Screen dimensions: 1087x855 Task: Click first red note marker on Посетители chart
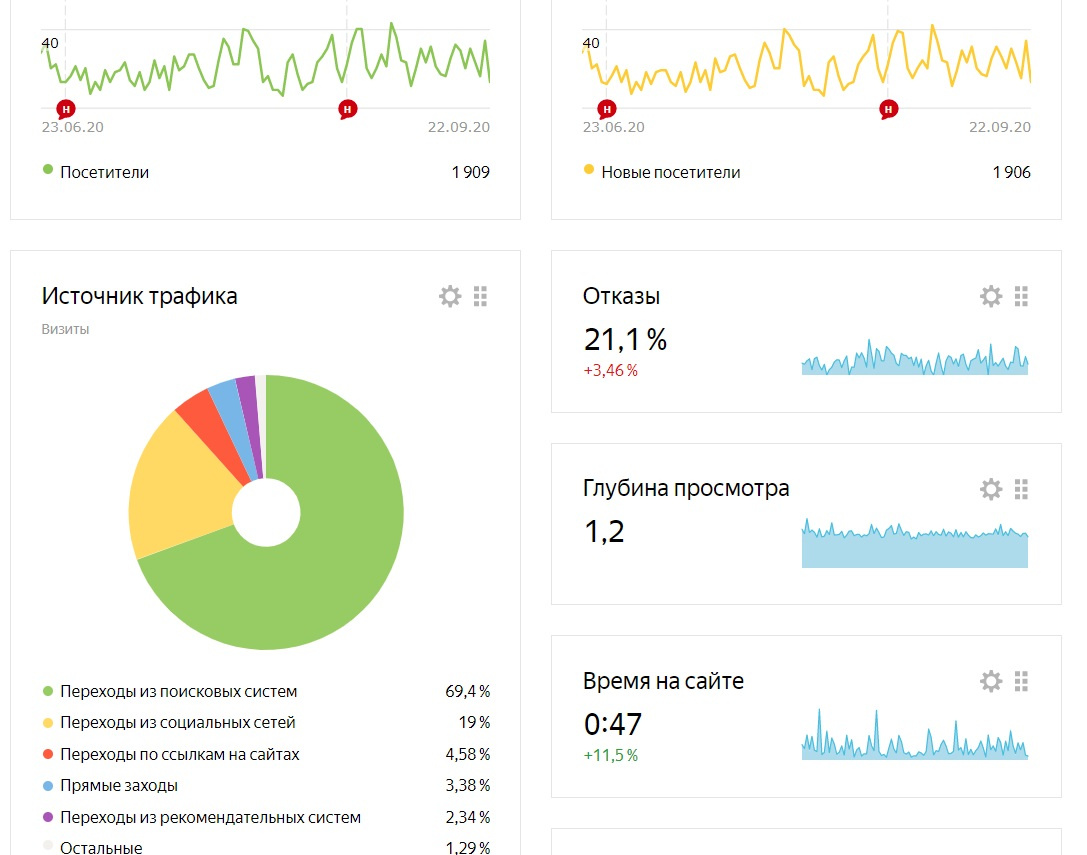click(x=66, y=109)
